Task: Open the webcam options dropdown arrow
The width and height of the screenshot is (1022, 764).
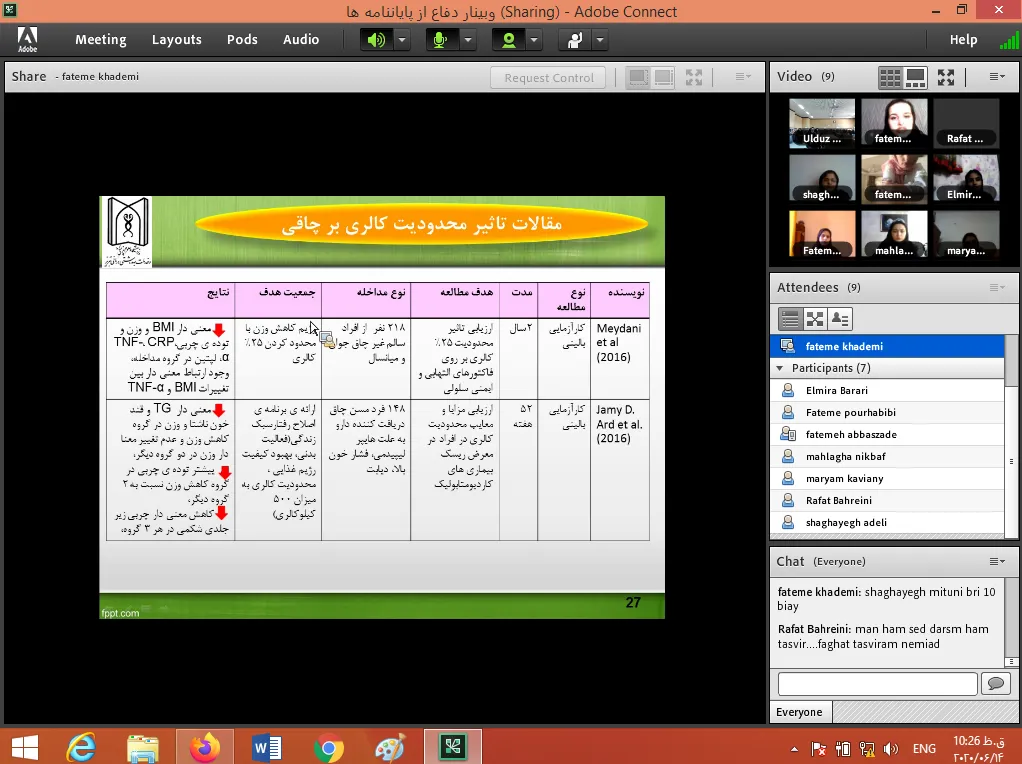Action: click(534, 40)
